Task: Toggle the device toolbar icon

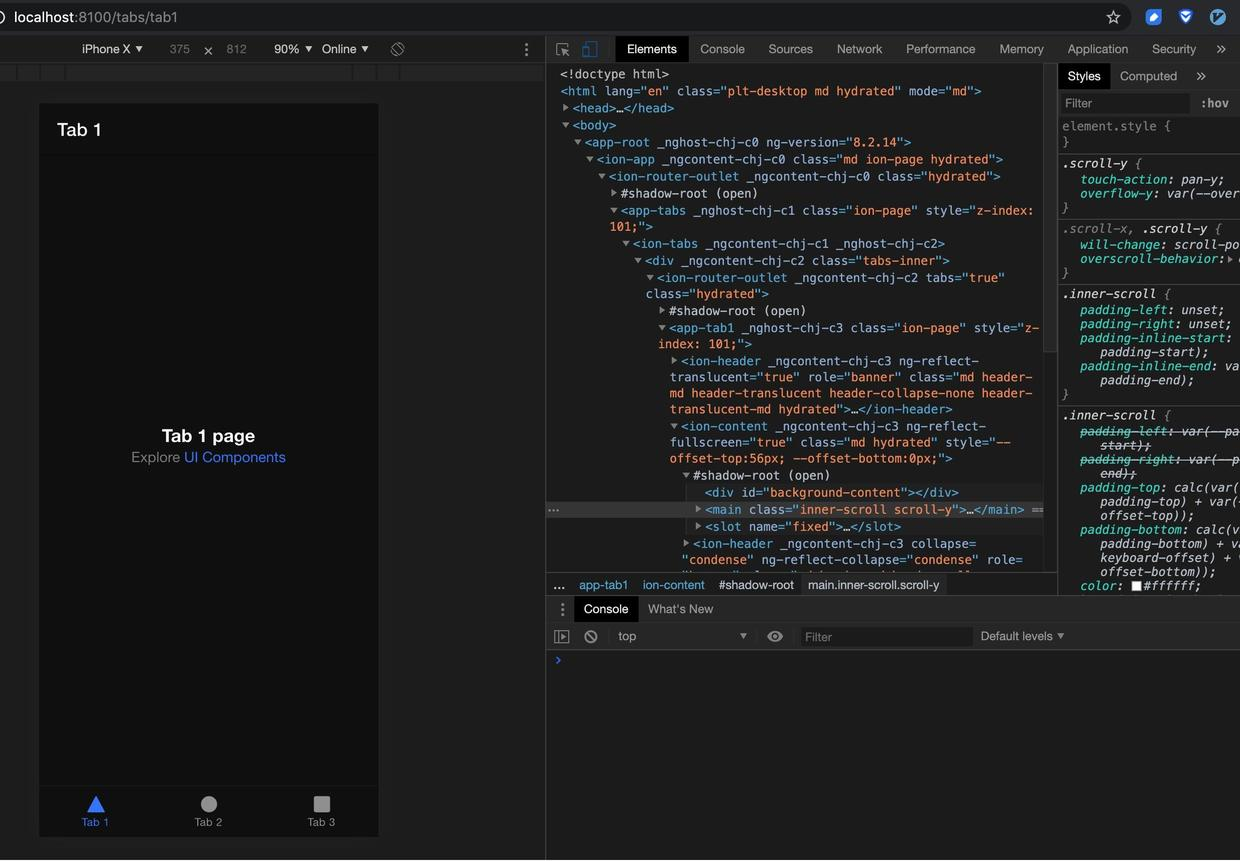Action: point(590,49)
